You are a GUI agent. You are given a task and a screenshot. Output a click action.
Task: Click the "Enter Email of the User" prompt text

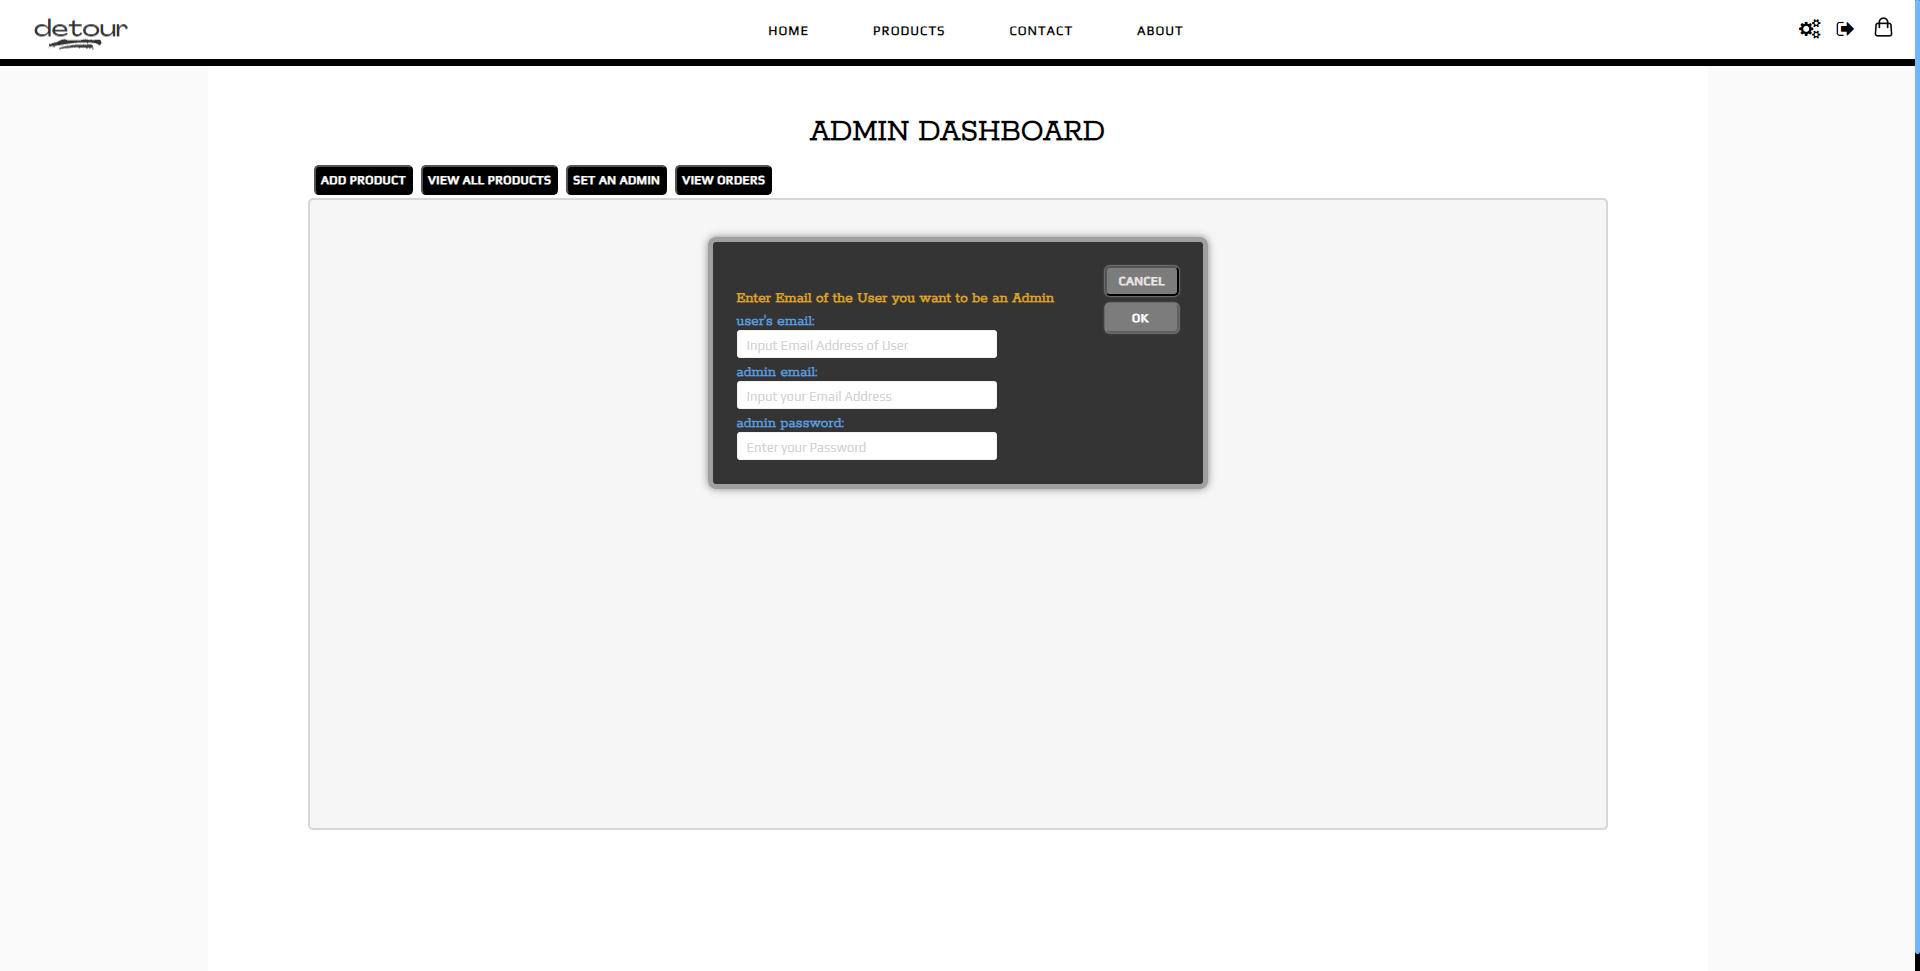pos(895,298)
